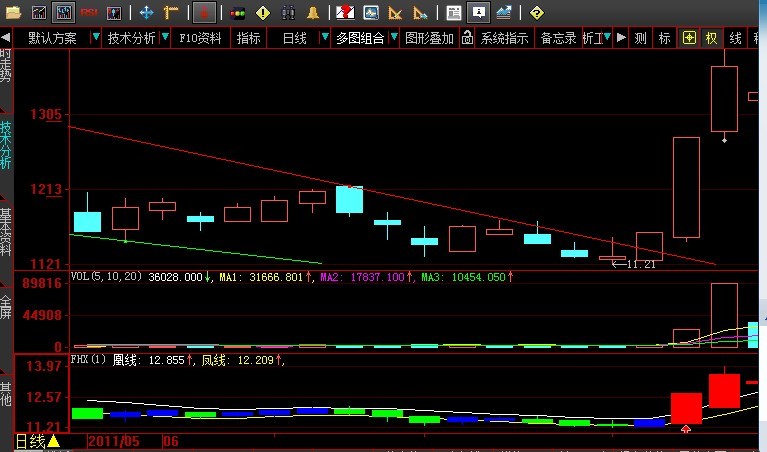Screen dimensions: 767x452
Task: Open the F10资料 menu item
Action: pyautogui.click(x=200, y=38)
